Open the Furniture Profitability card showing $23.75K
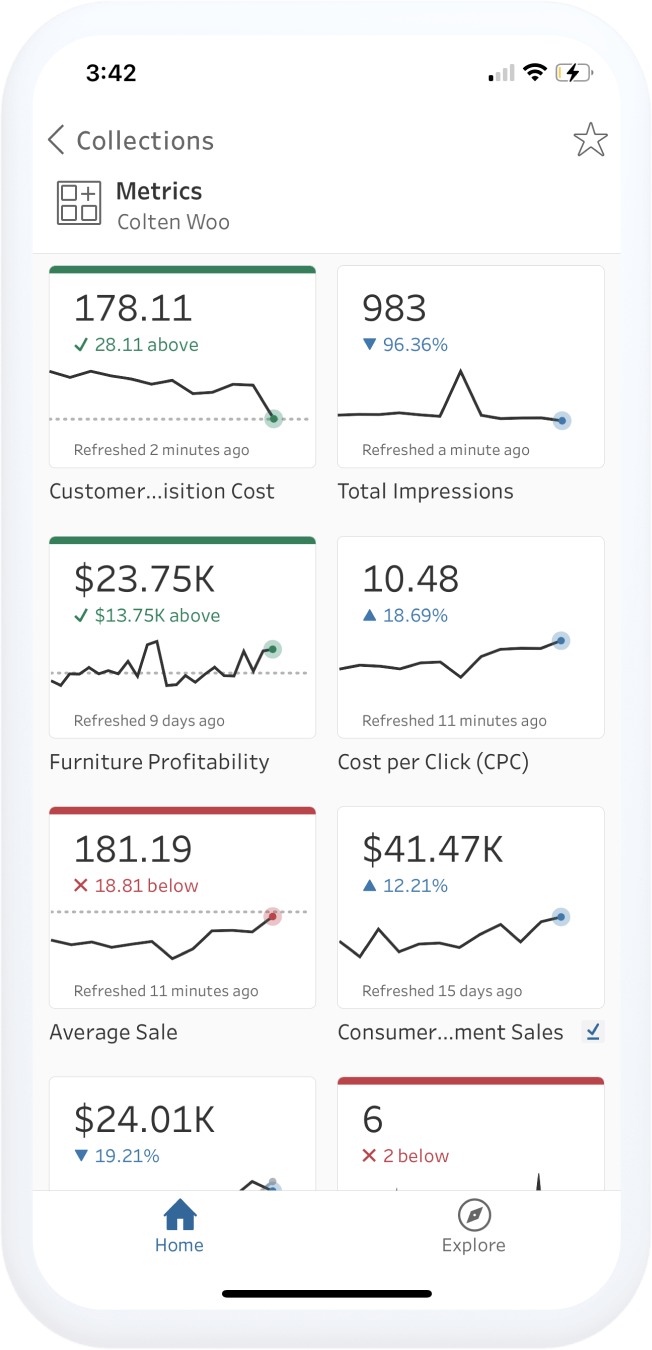Screen dimensions: 652x1350 [x=182, y=637]
